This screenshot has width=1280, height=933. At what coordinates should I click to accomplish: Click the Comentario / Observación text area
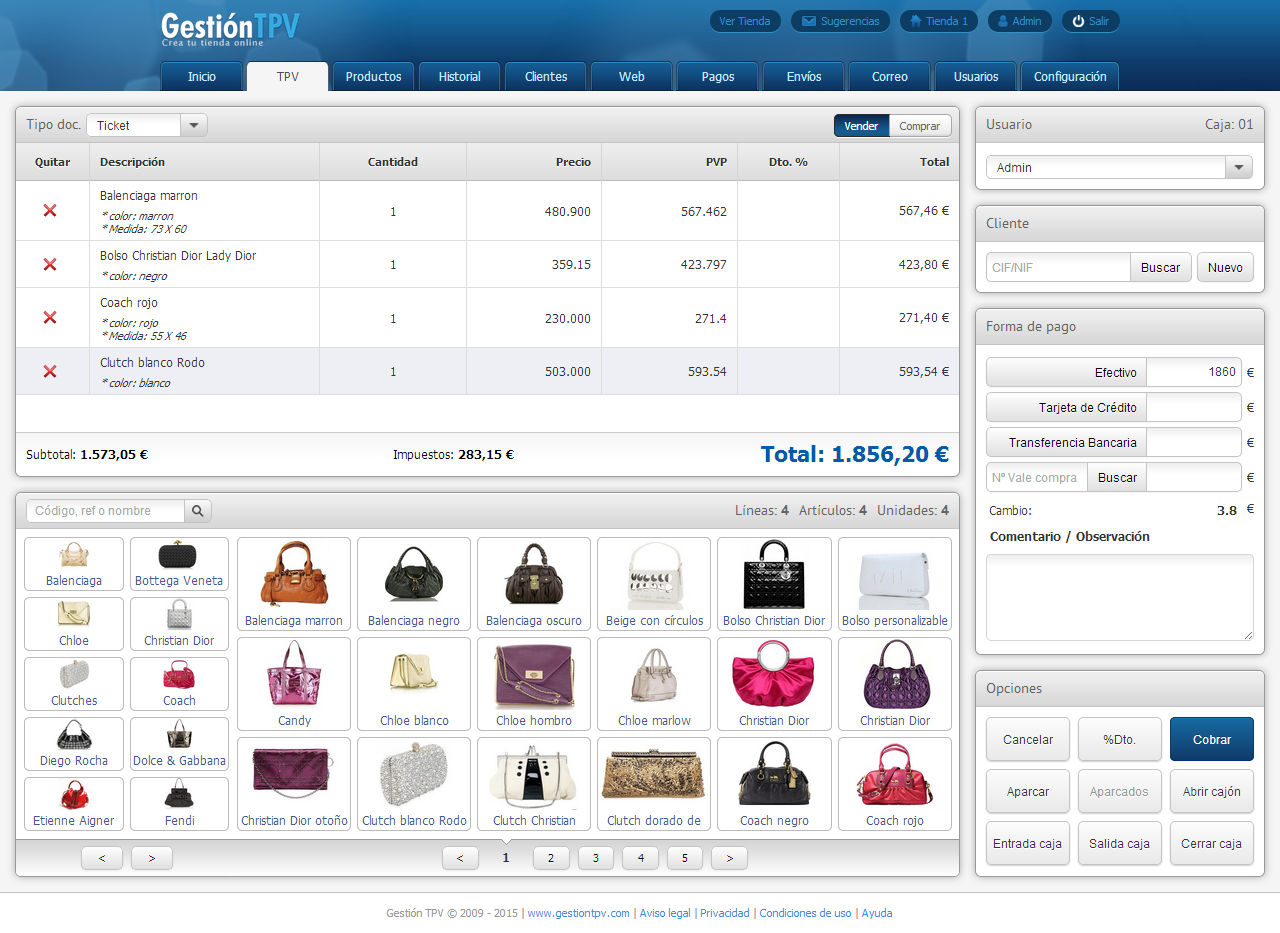1119,597
